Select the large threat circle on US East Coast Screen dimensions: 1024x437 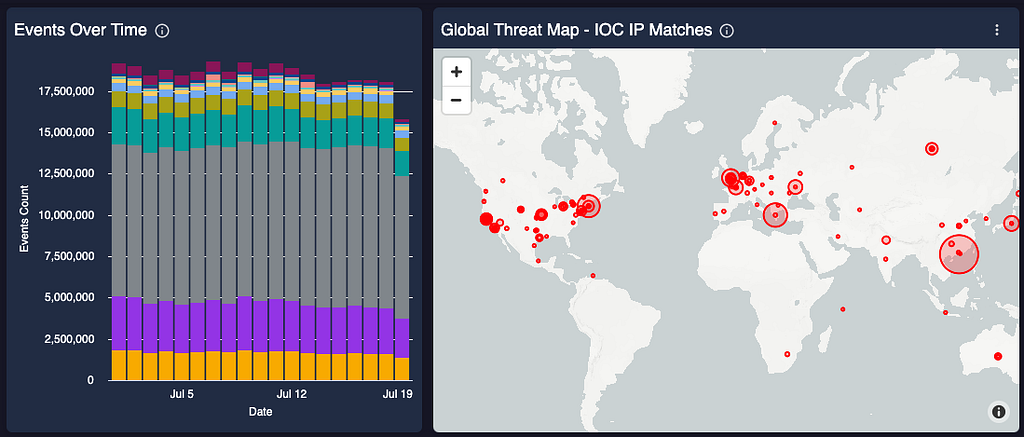(x=589, y=206)
